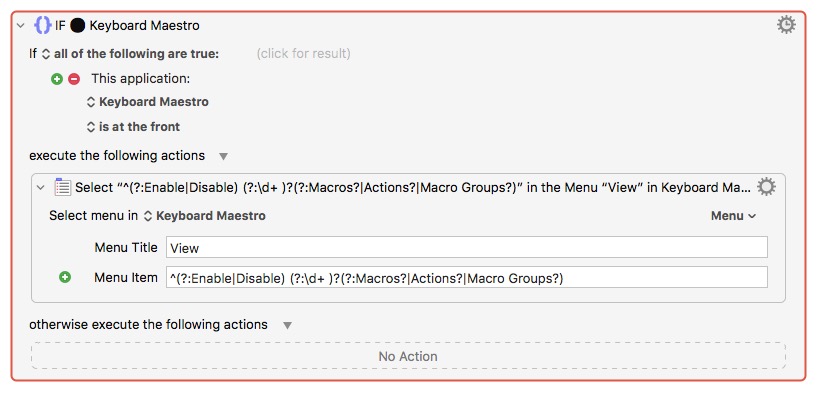
Task: Collapse the IF Keyboard Maestro action
Action: [21, 26]
